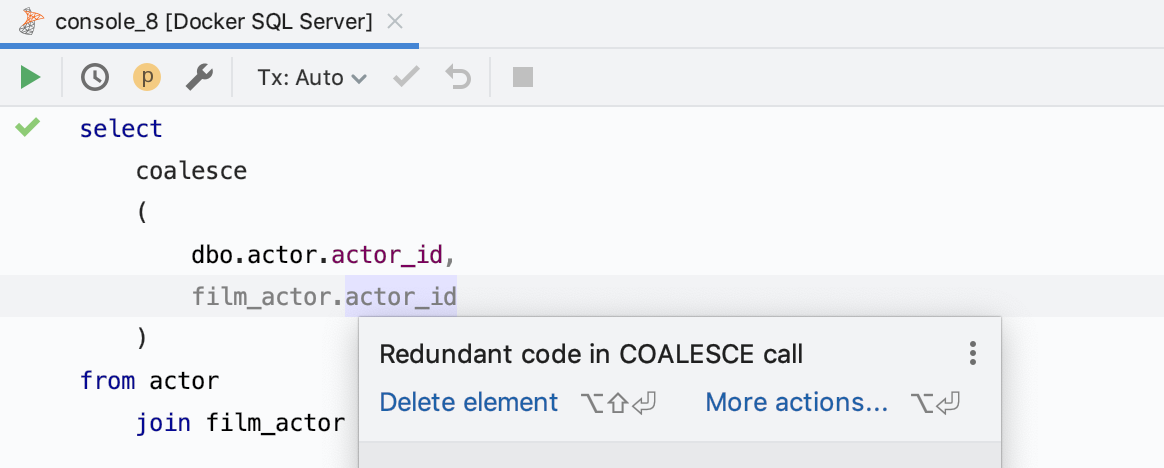Click the Commit checkmark icon
Viewport: 1164px width, 468px height.
406,77
